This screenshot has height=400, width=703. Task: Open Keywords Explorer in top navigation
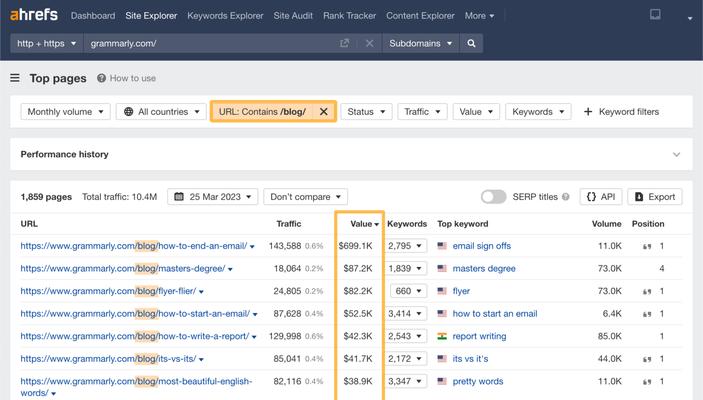click(225, 16)
